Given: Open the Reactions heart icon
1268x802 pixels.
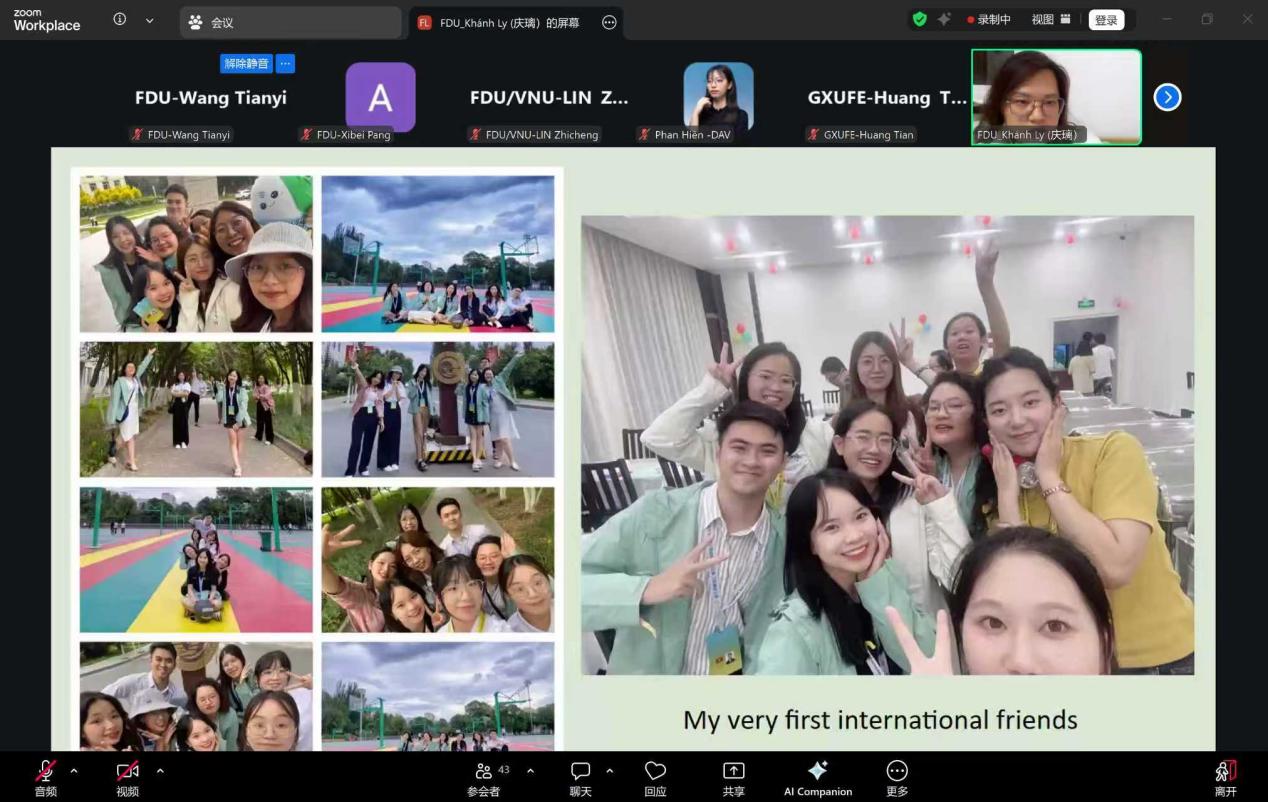Looking at the screenshot, I should 655,771.
